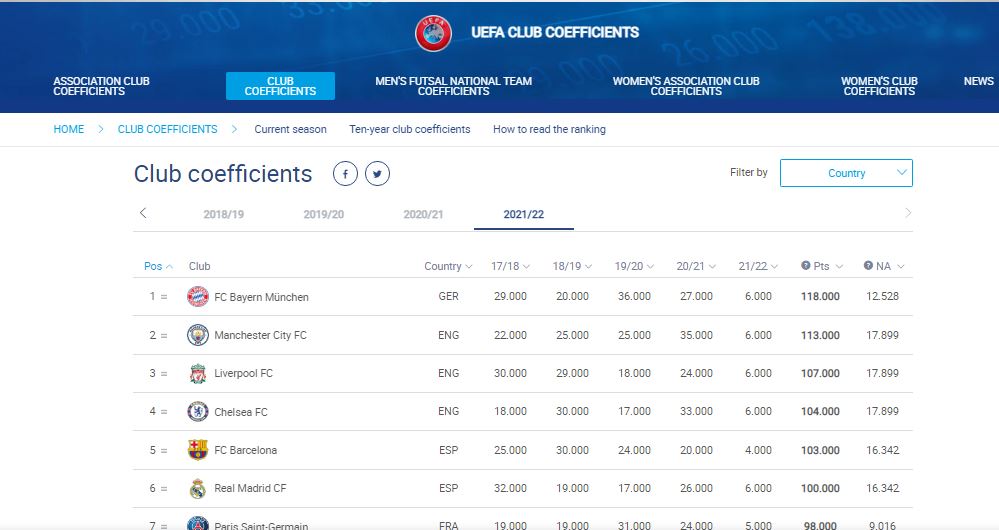
Task: Click the UEFA logo in header
Action: point(433,33)
